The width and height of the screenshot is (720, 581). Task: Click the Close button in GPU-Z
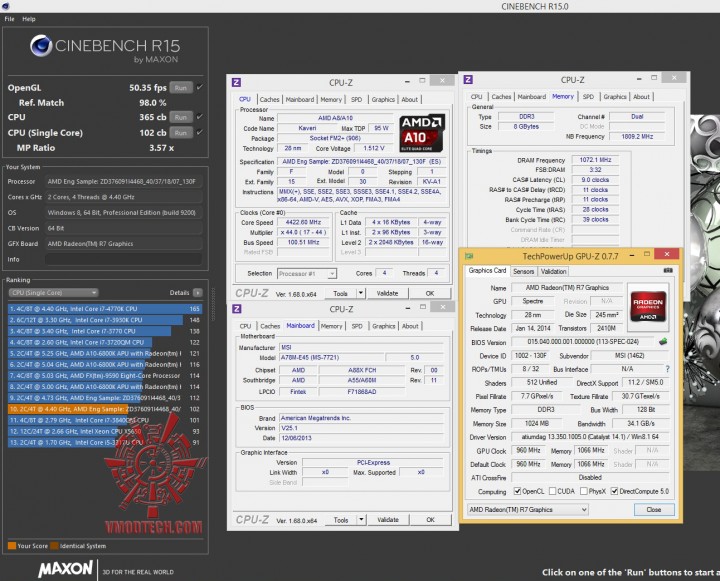click(654, 509)
